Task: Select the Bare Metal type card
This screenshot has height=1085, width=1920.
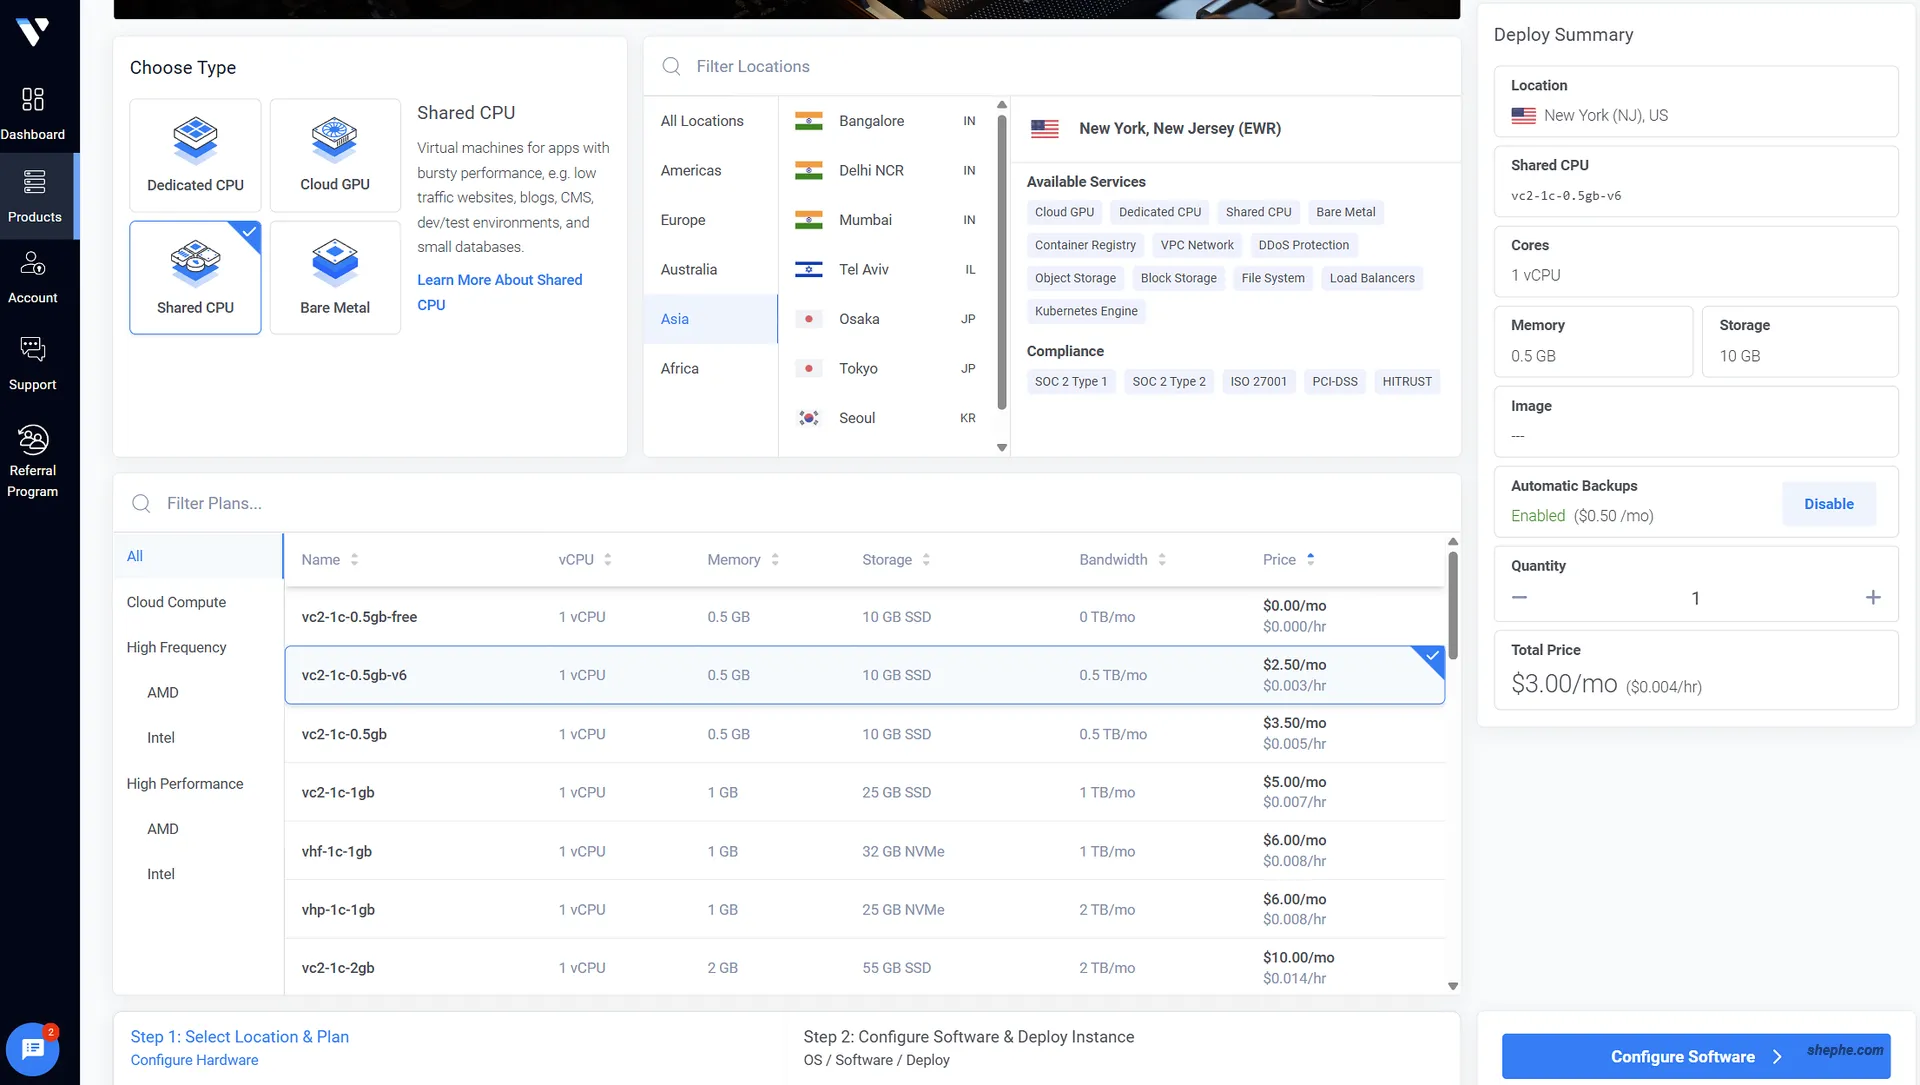Action: pyautogui.click(x=335, y=278)
